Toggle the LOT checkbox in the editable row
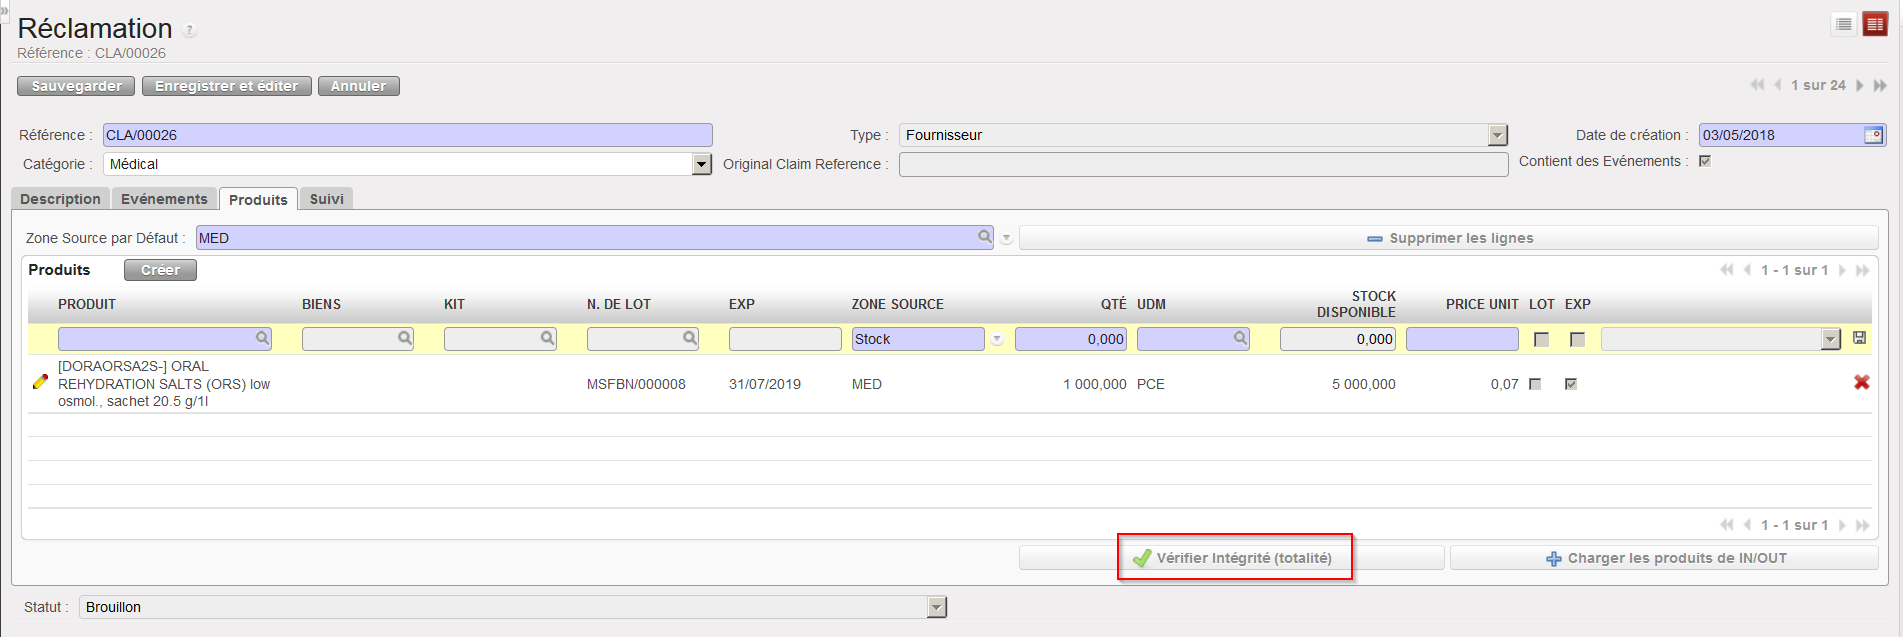Viewport: 1903px width, 637px height. pyautogui.click(x=1541, y=340)
